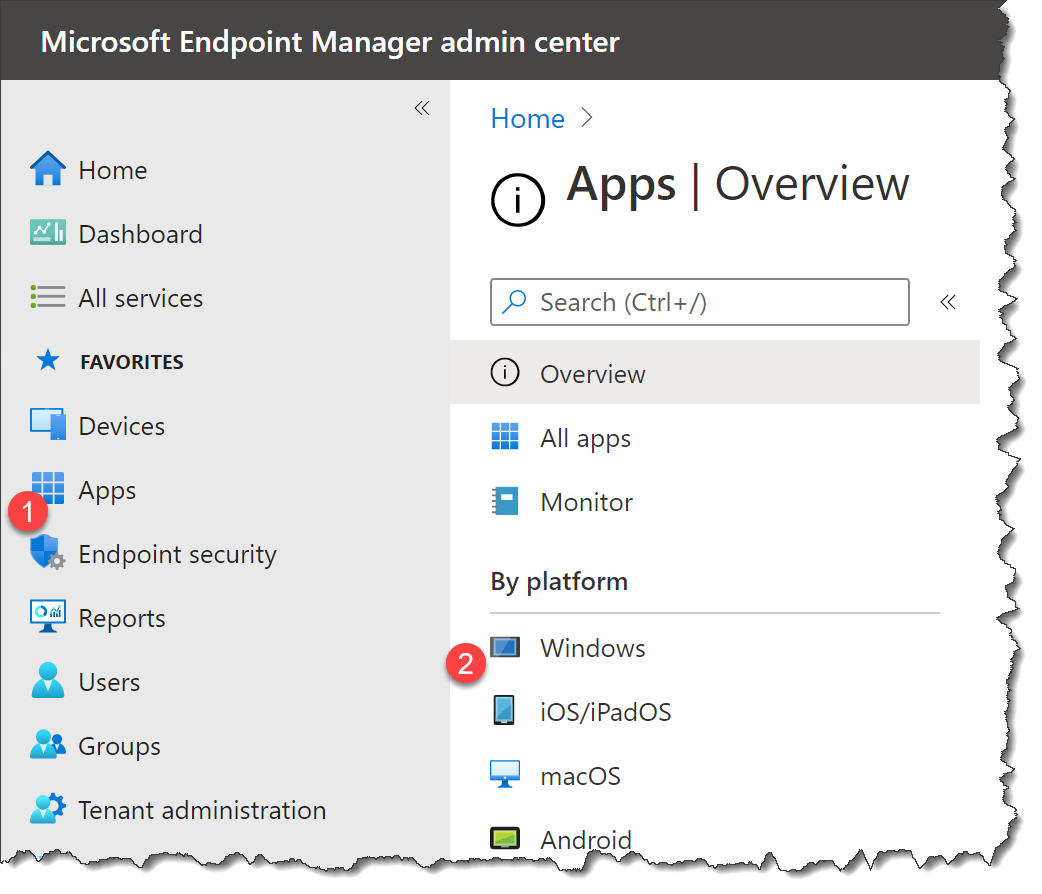Click the Home house icon in sidebar

pos(48,170)
